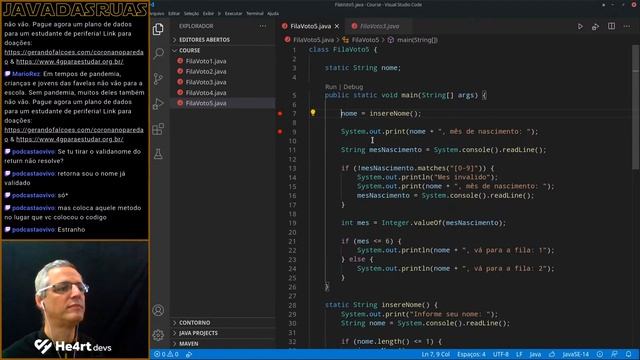Expand the EDITORES ABERTOS section
Image resolution: width=640 pixels, height=360 pixels.
[x=222, y=40]
